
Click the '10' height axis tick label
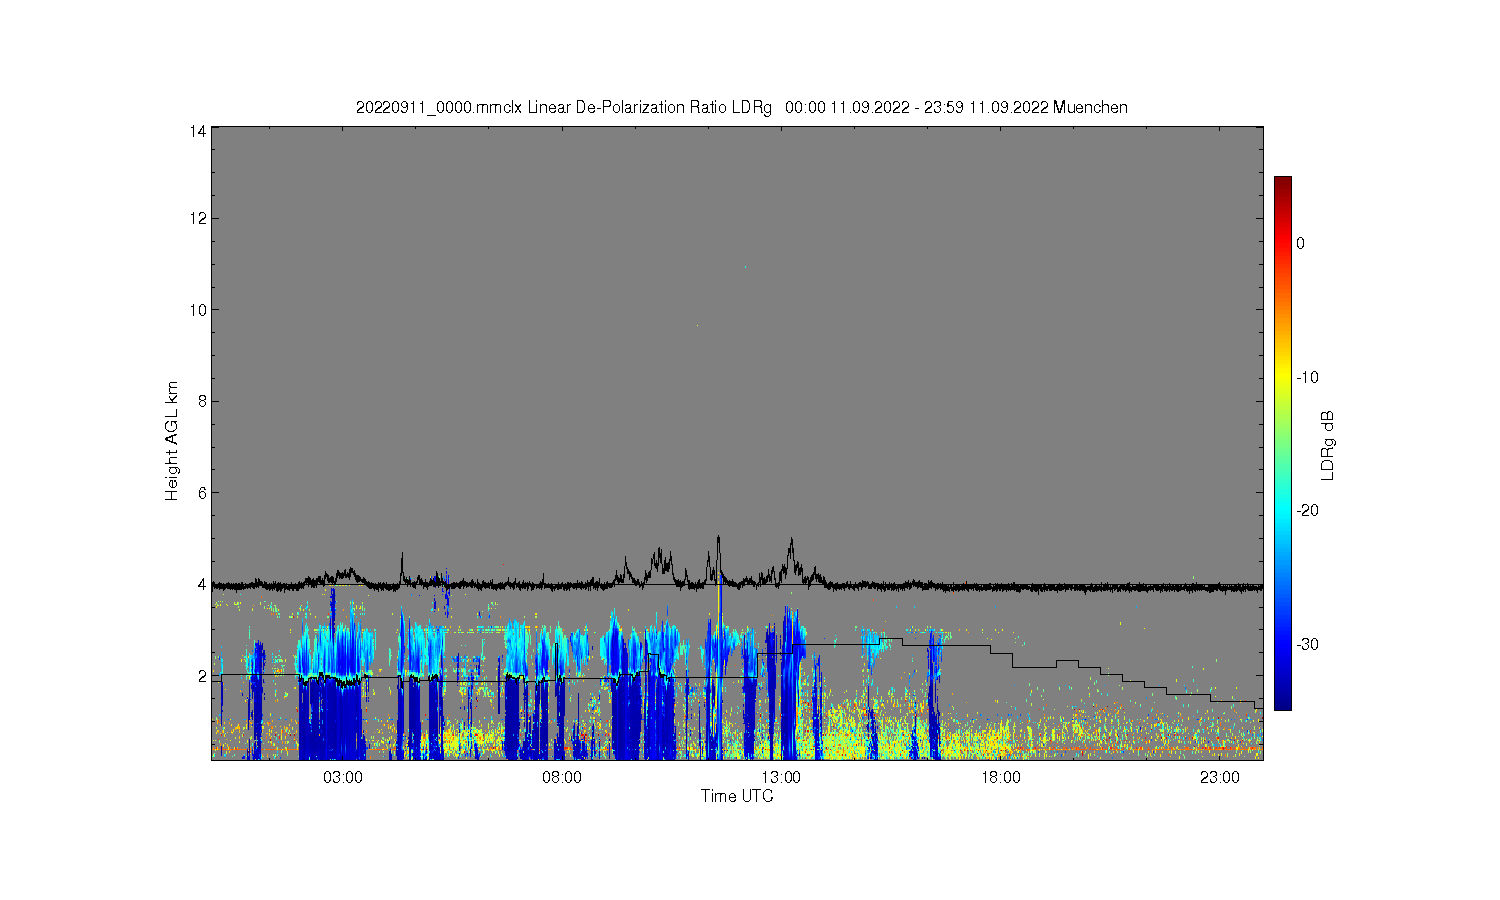click(197, 310)
